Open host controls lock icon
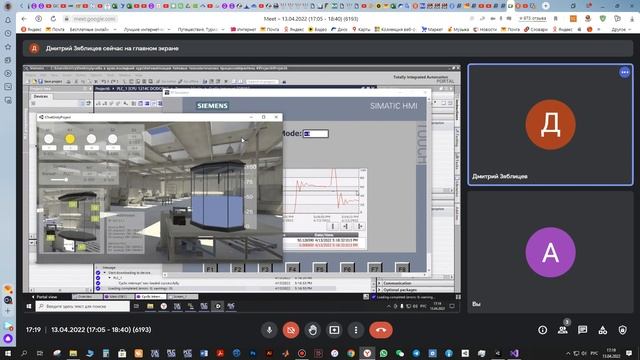The image size is (640, 360). point(622,330)
